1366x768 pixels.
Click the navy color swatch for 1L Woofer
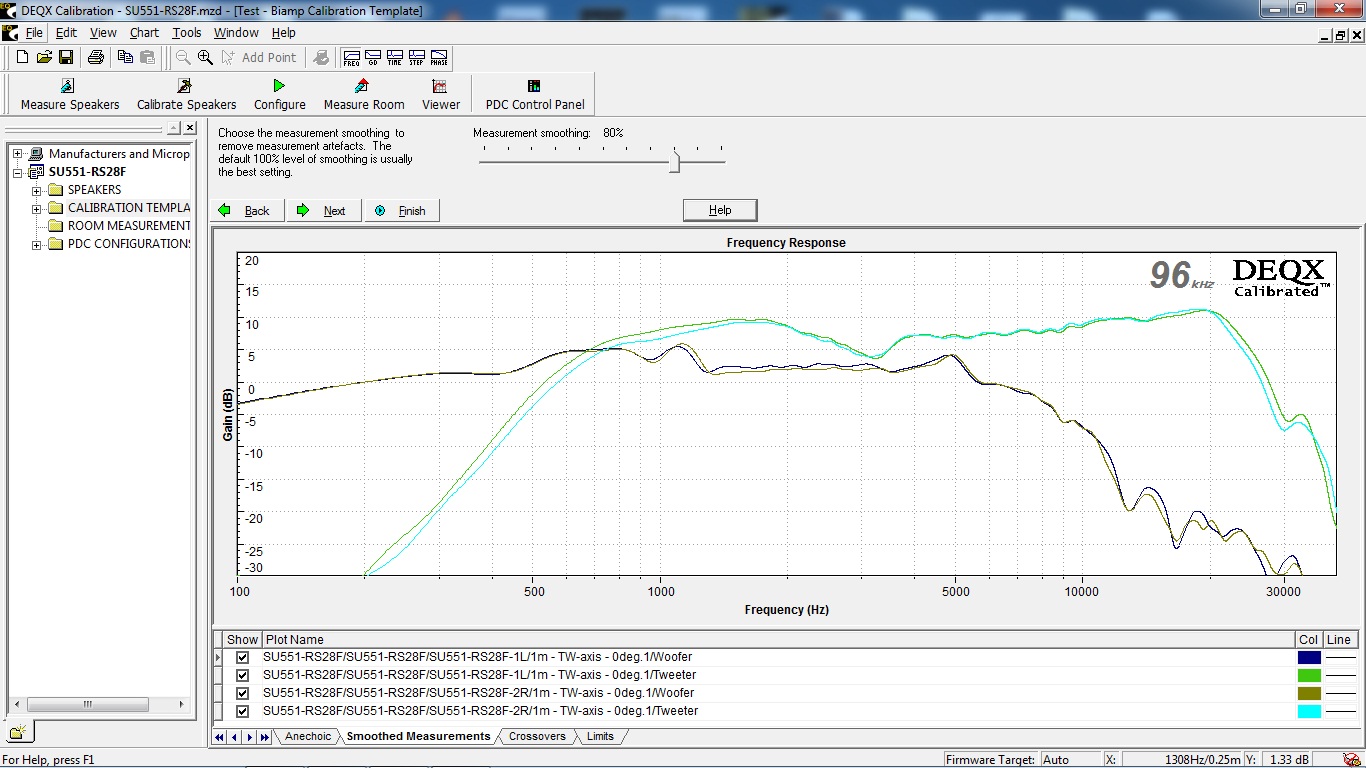pyautogui.click(x=1309, y=657)
